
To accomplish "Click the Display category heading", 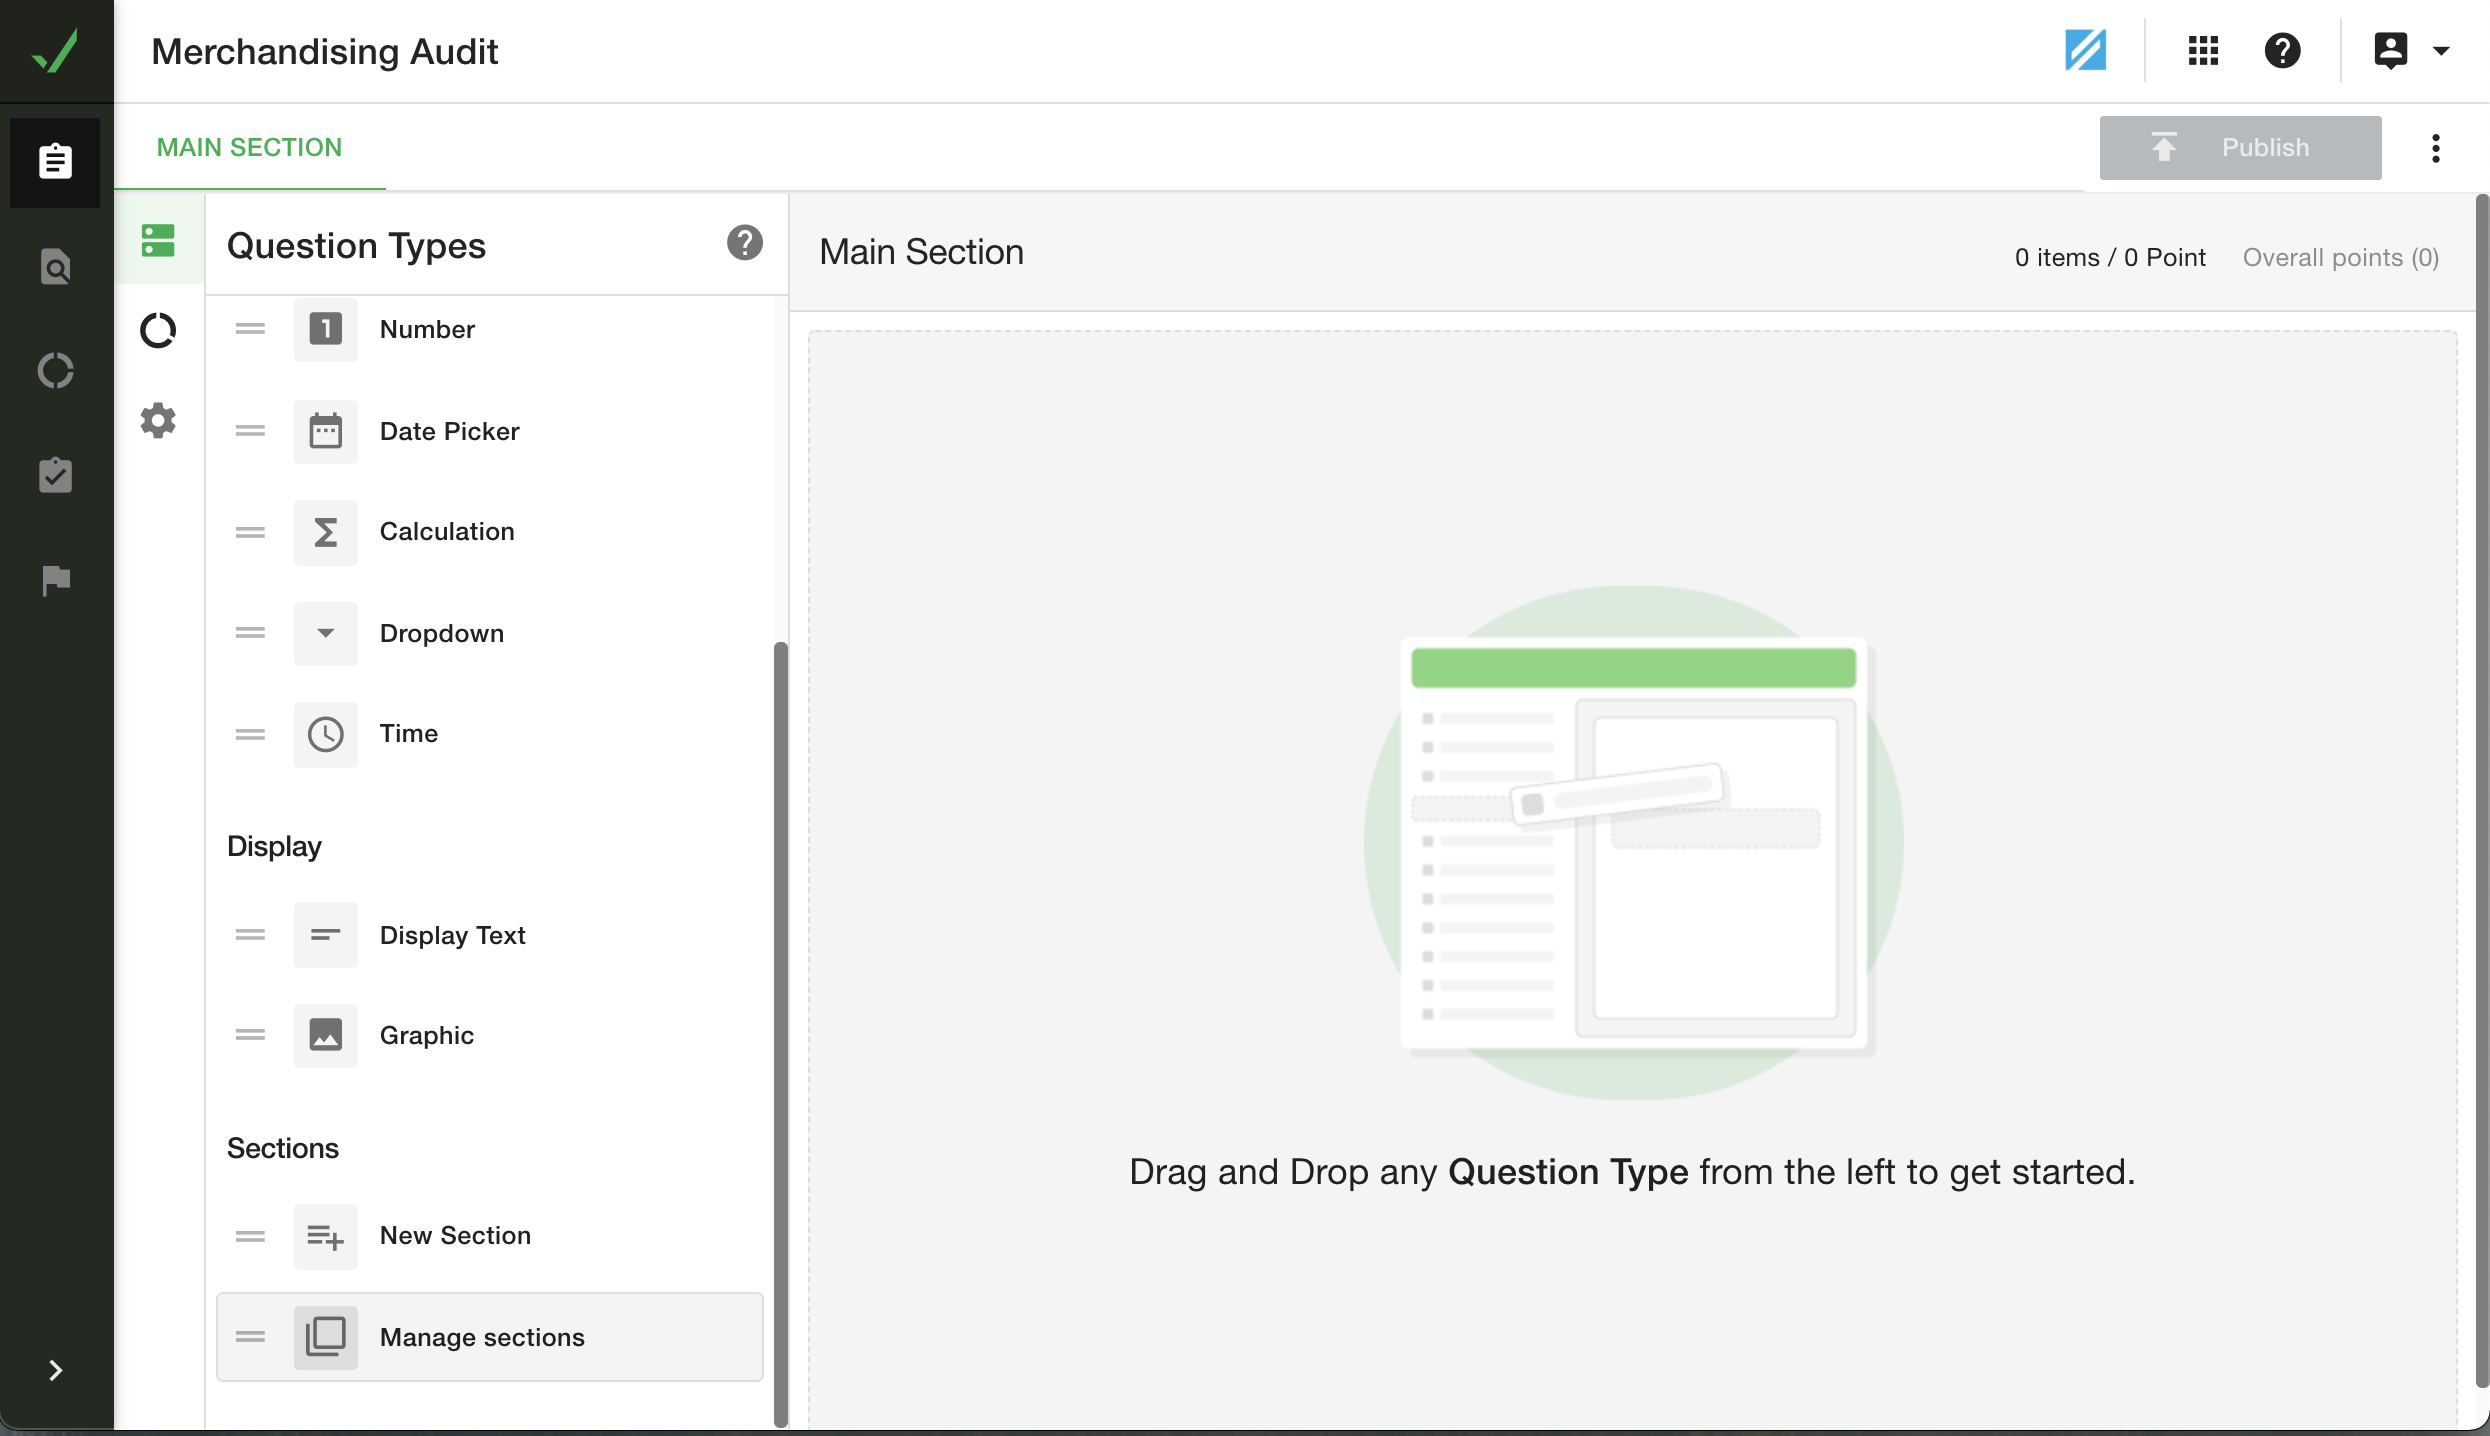I will 274,846.
